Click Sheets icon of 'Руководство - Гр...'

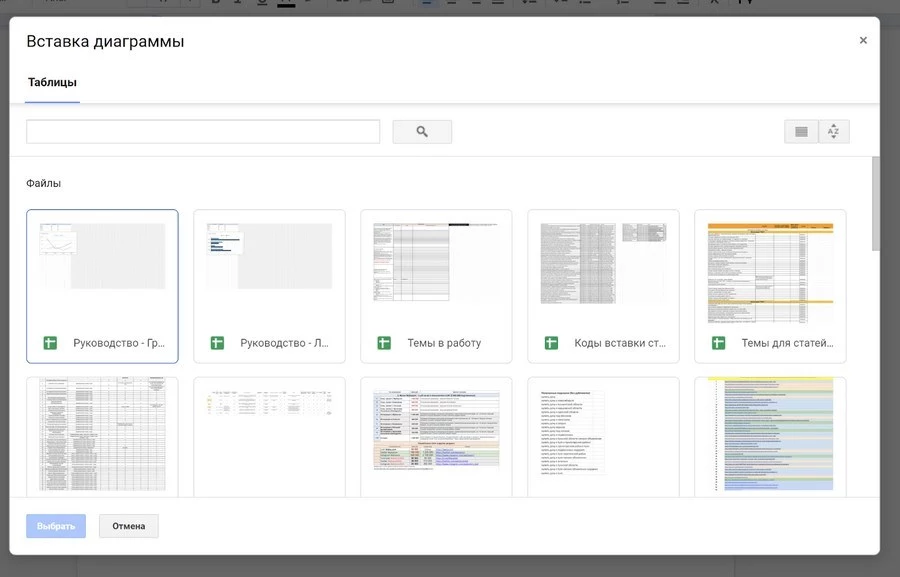51,343
